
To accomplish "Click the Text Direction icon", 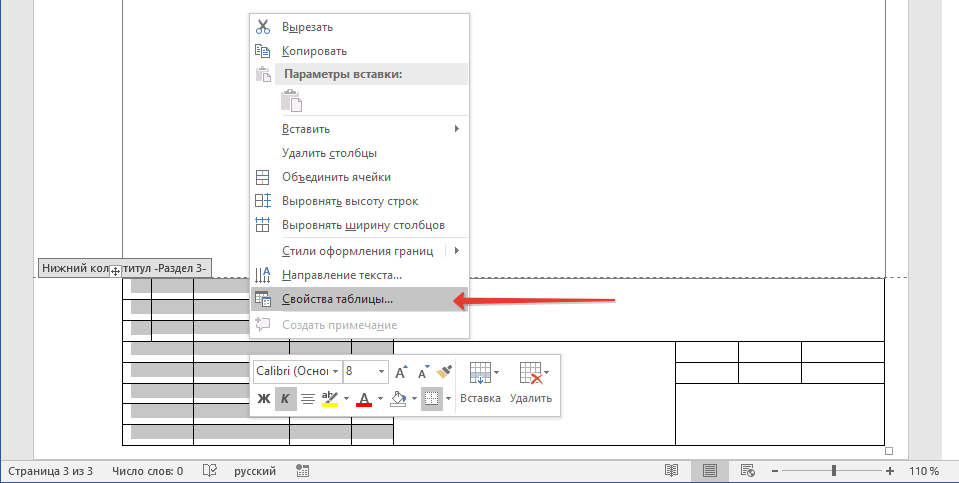I will pyautogui.click(x=262, y=275).
